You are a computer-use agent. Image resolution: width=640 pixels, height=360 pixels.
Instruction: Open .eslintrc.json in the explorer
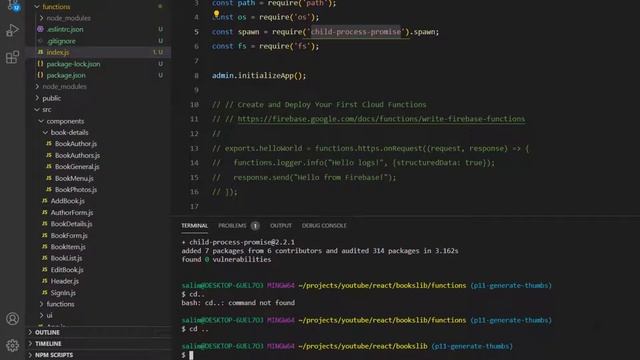[x=65, y=29]
